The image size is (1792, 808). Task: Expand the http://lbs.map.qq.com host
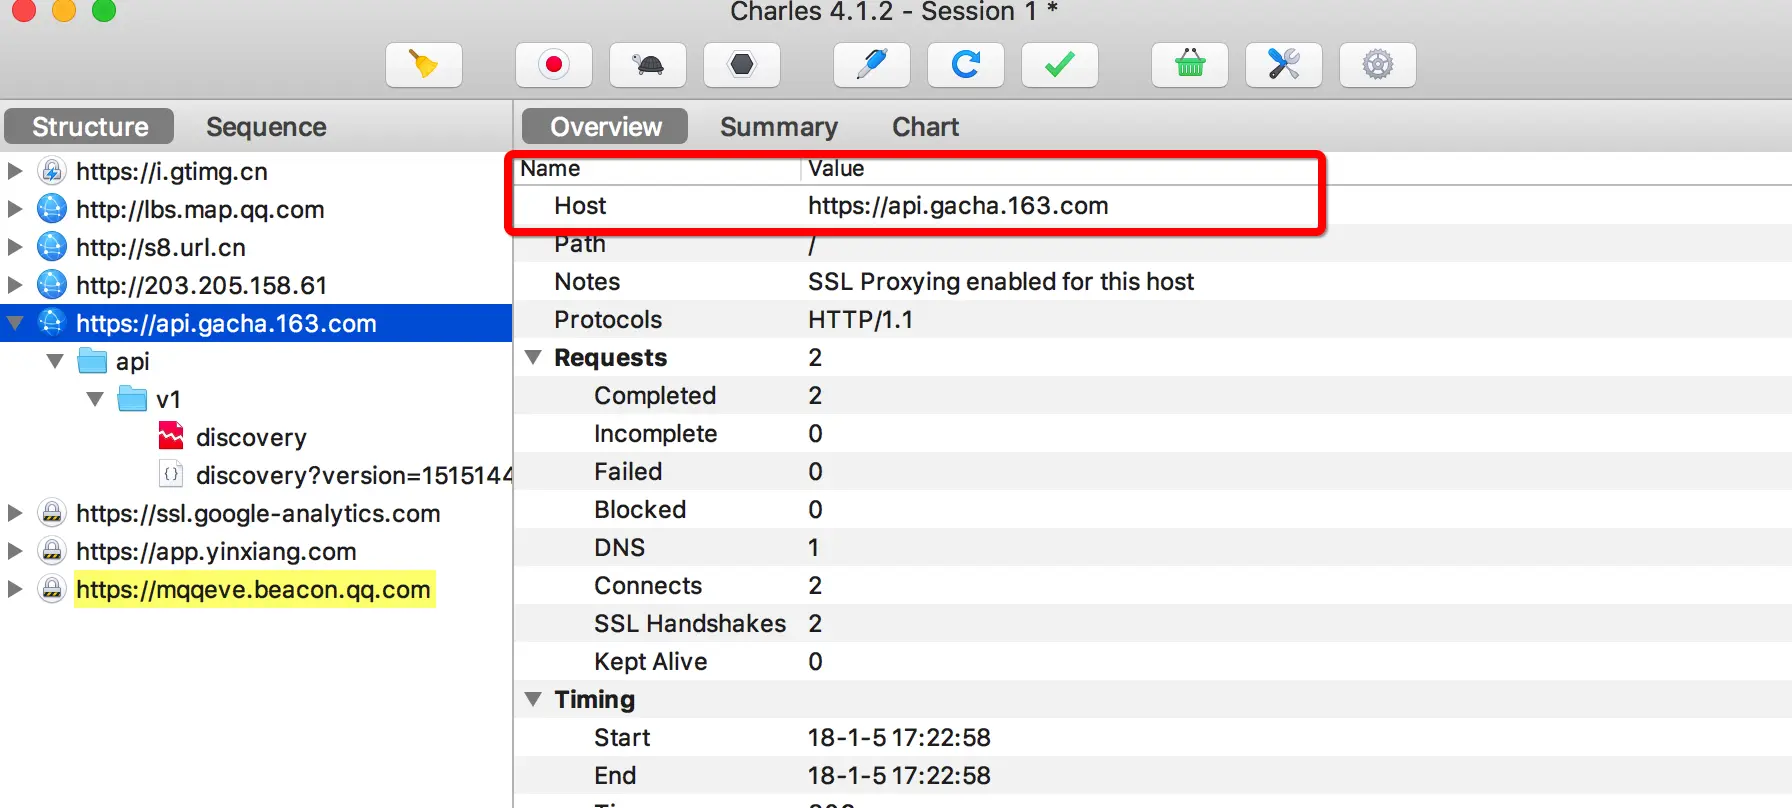pos(15,209)
